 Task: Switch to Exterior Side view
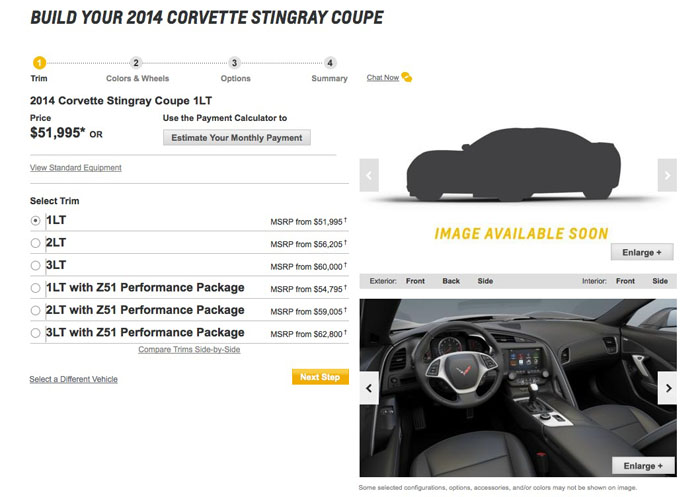pos(485,281)
